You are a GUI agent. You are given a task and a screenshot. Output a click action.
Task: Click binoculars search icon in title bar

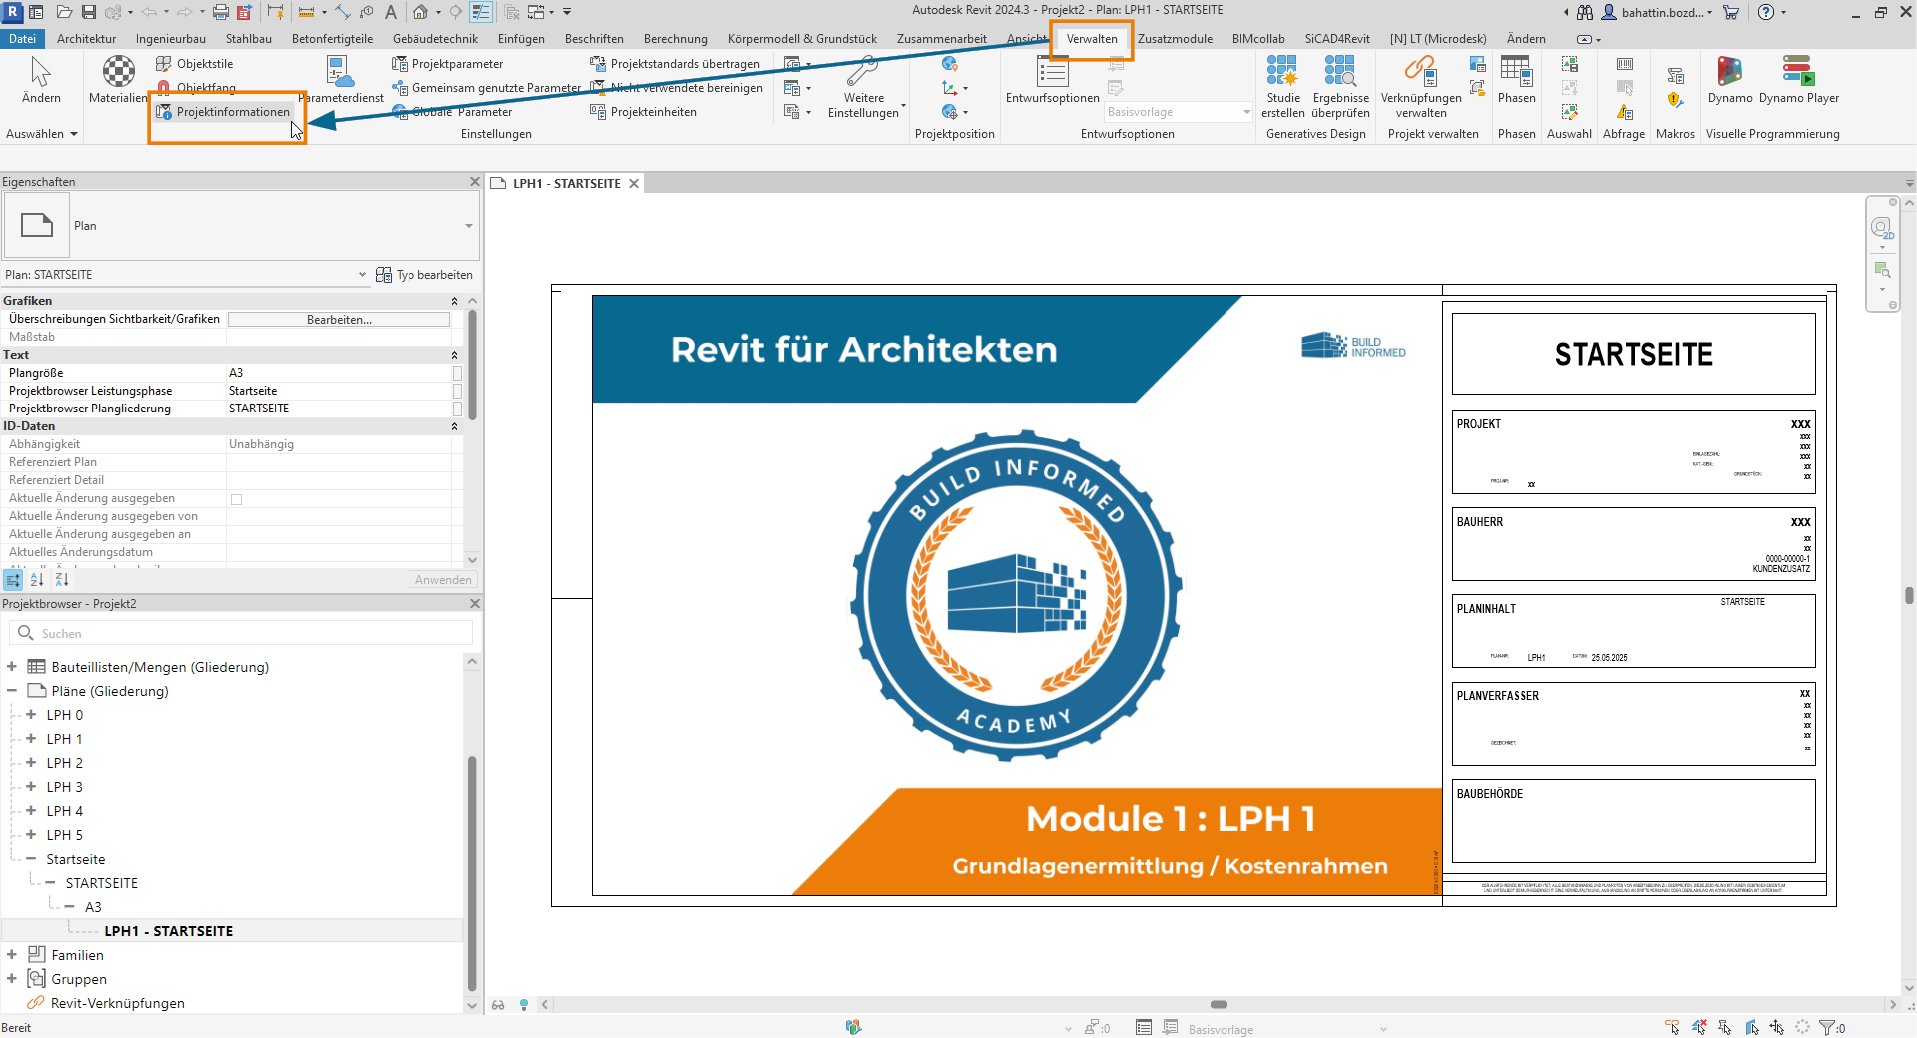pyautogui.click(x=1585, y=12)
